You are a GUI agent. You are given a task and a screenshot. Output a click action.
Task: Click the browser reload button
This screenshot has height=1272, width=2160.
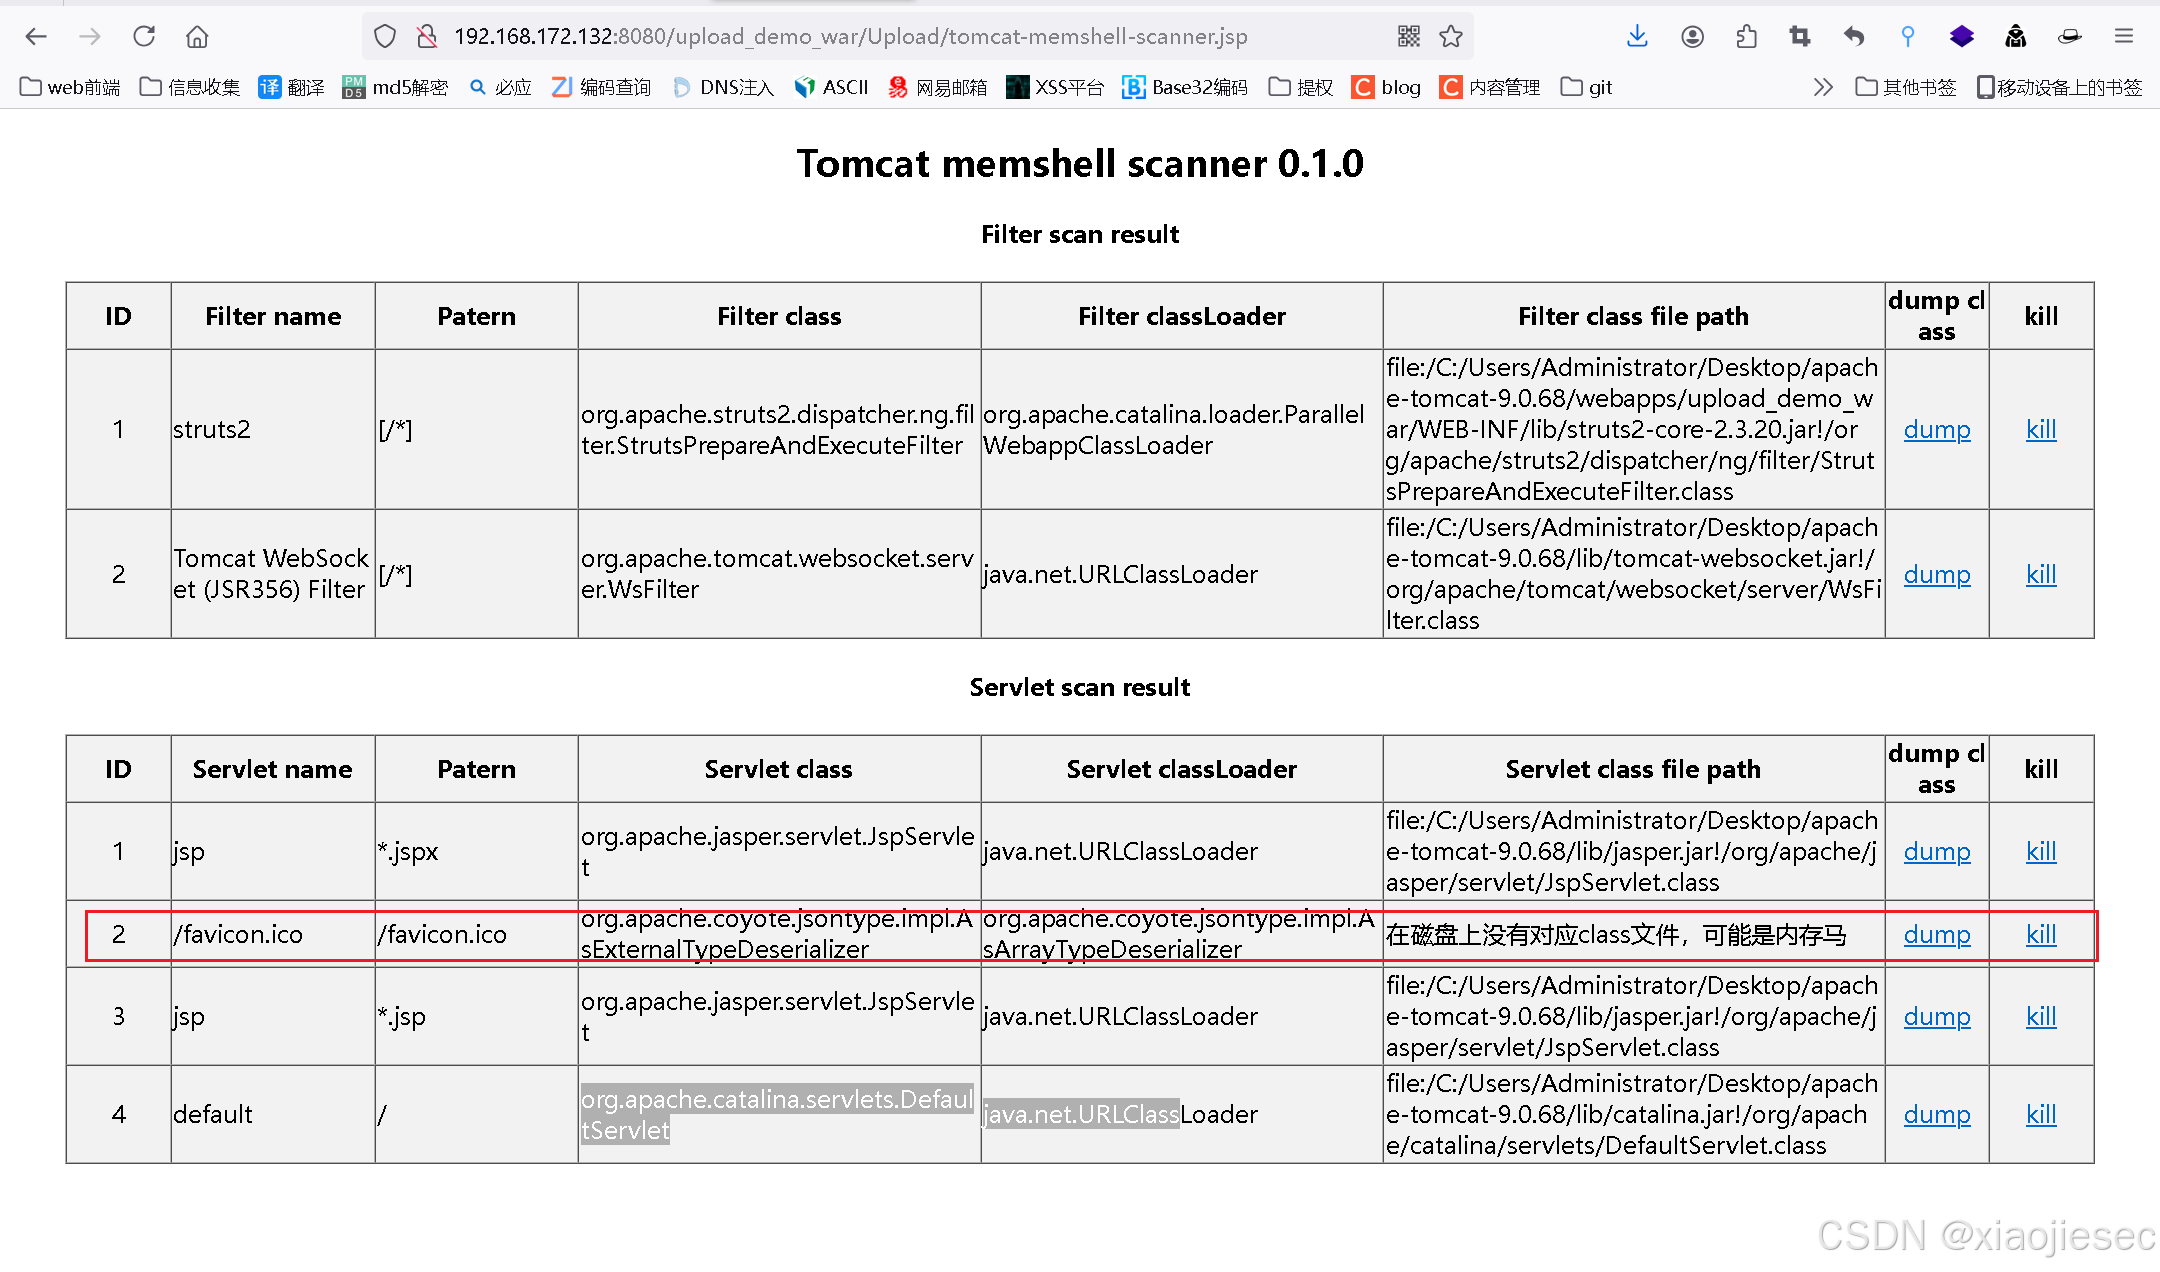tap(144, 37)
